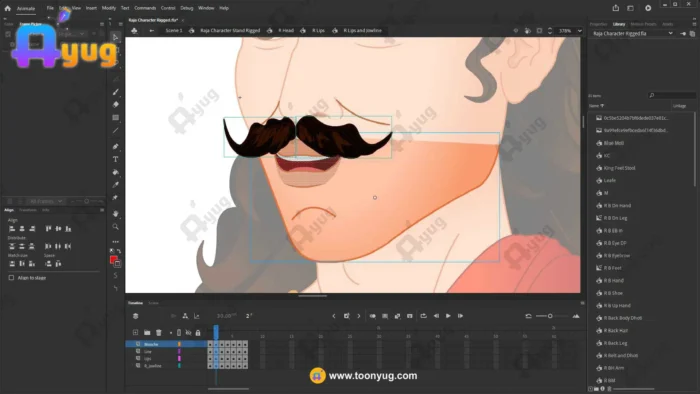The width and height of the screenshot is (700, 394).
Task: Select the Hand tool
Action: click(x=116, y=214)
